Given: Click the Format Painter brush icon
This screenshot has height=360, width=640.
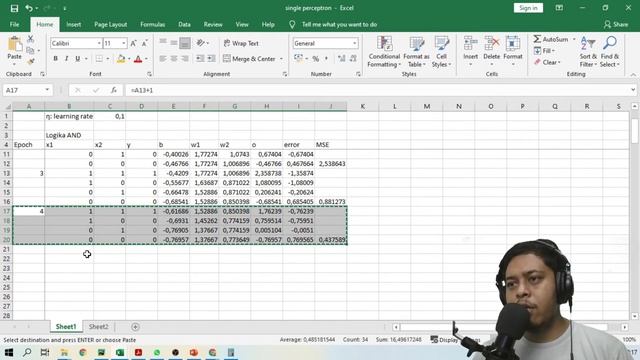Looking at the screenshot, I should (30, 62).
